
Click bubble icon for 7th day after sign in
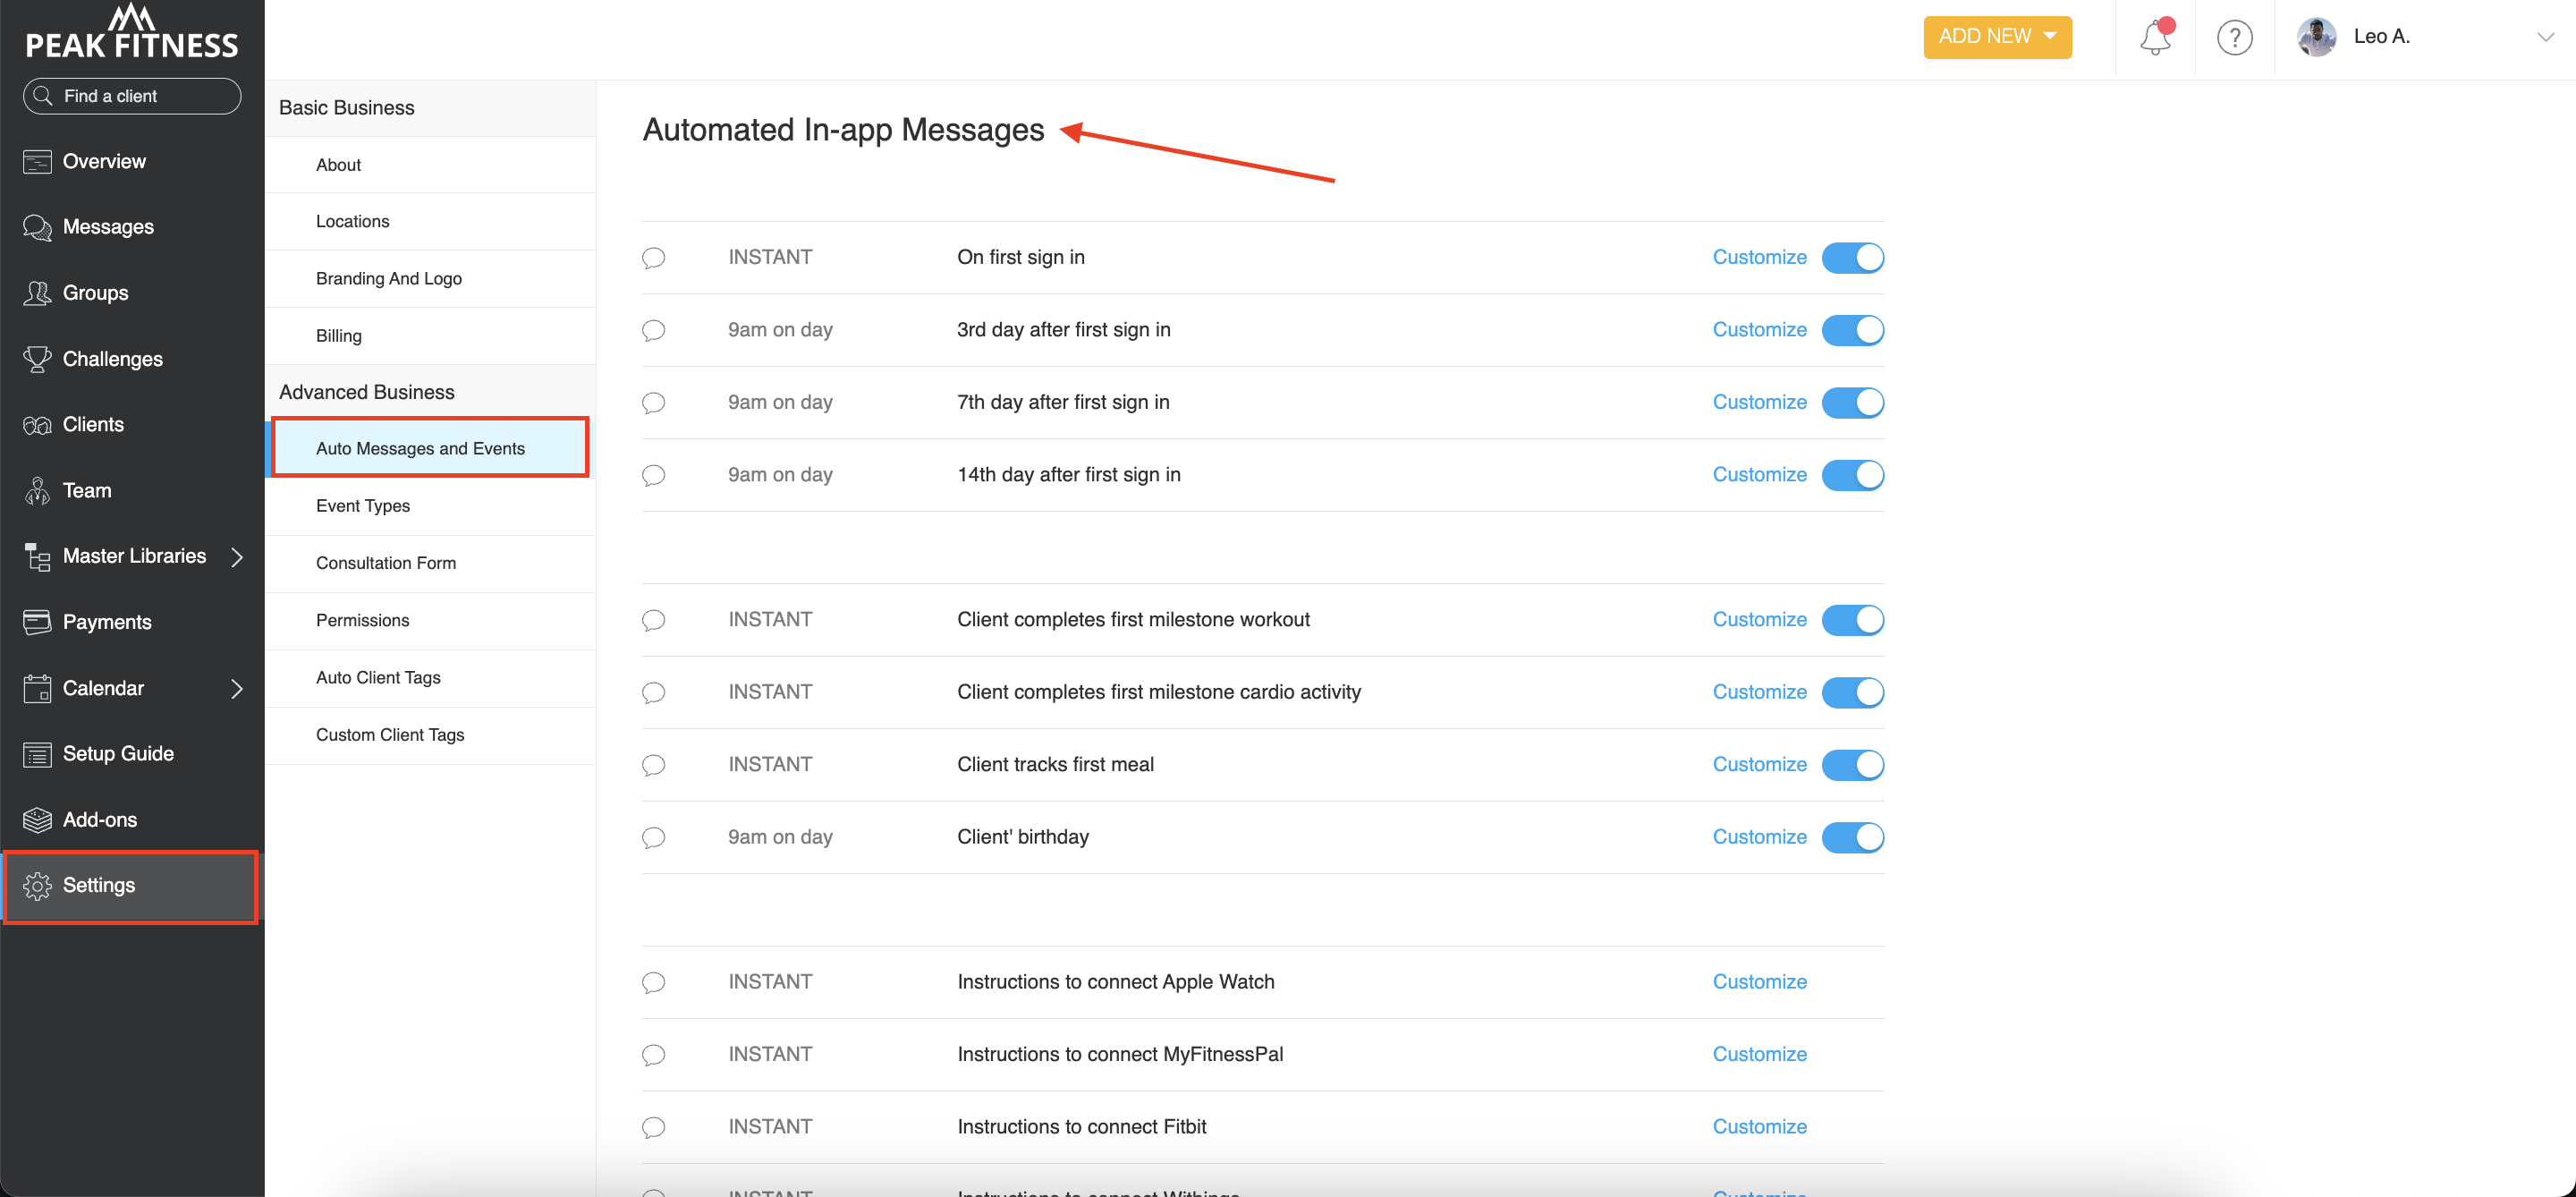tap(653, 403)
